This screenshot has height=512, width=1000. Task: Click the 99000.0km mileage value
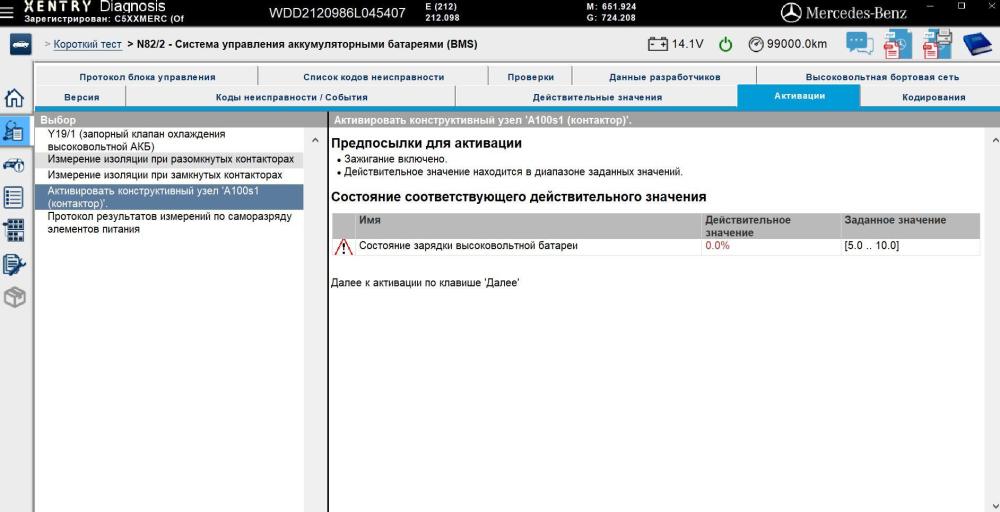tap(797, 44)
